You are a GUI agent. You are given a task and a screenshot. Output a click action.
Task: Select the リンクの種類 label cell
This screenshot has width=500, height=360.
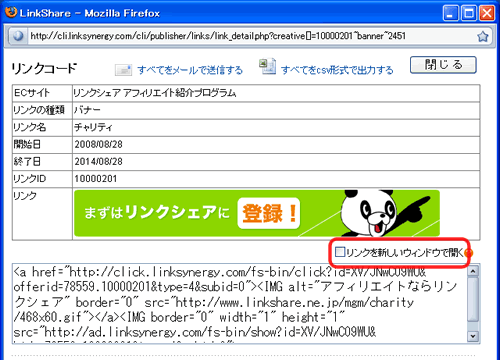[x=42, y=110]
